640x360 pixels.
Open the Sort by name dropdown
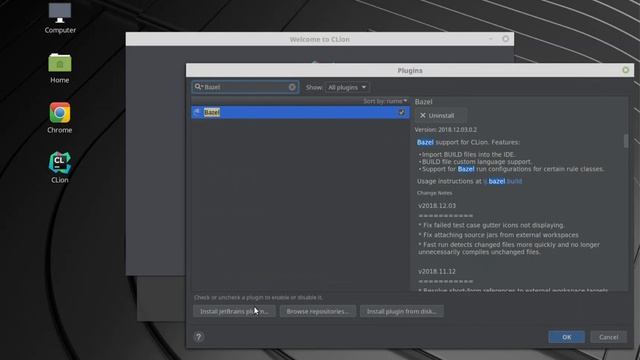click(385, 101)
